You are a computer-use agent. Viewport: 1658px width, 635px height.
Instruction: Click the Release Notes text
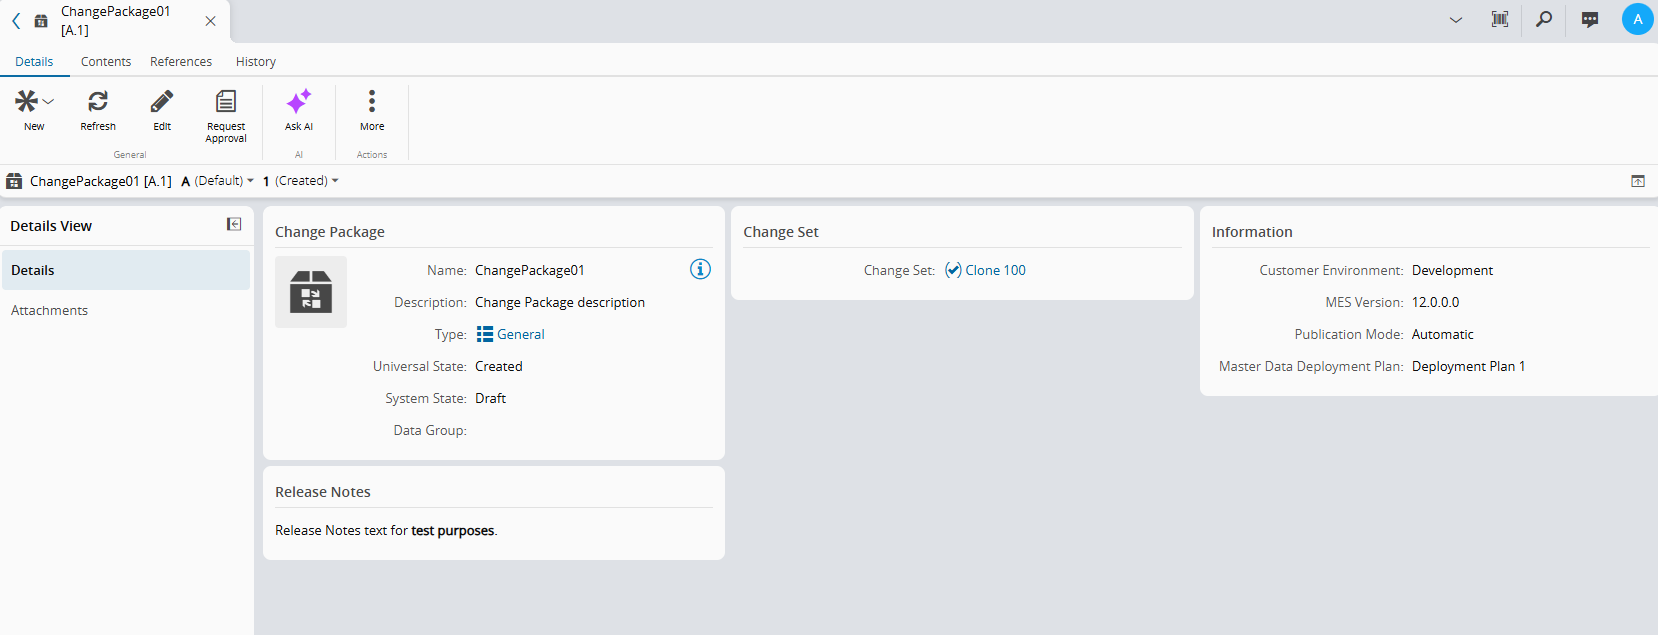click(386, 530)
